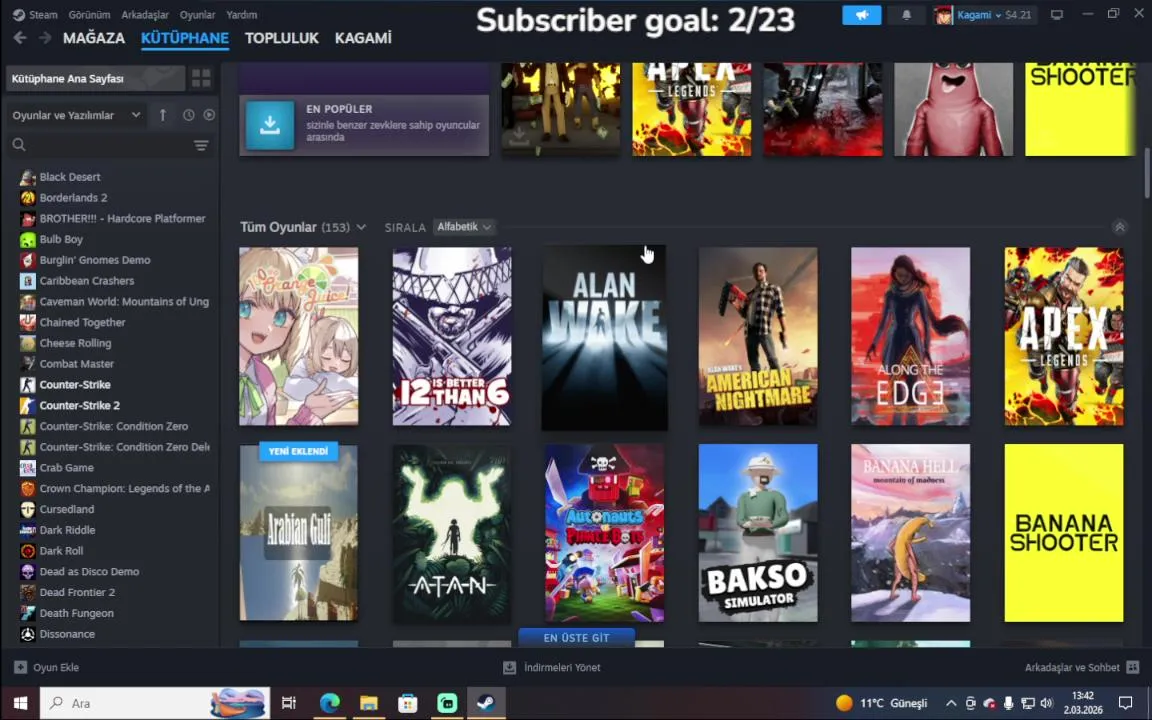Screen dimensions: 1152x720
Task: Open the announcements megaphone button
Action: [861, 15]
